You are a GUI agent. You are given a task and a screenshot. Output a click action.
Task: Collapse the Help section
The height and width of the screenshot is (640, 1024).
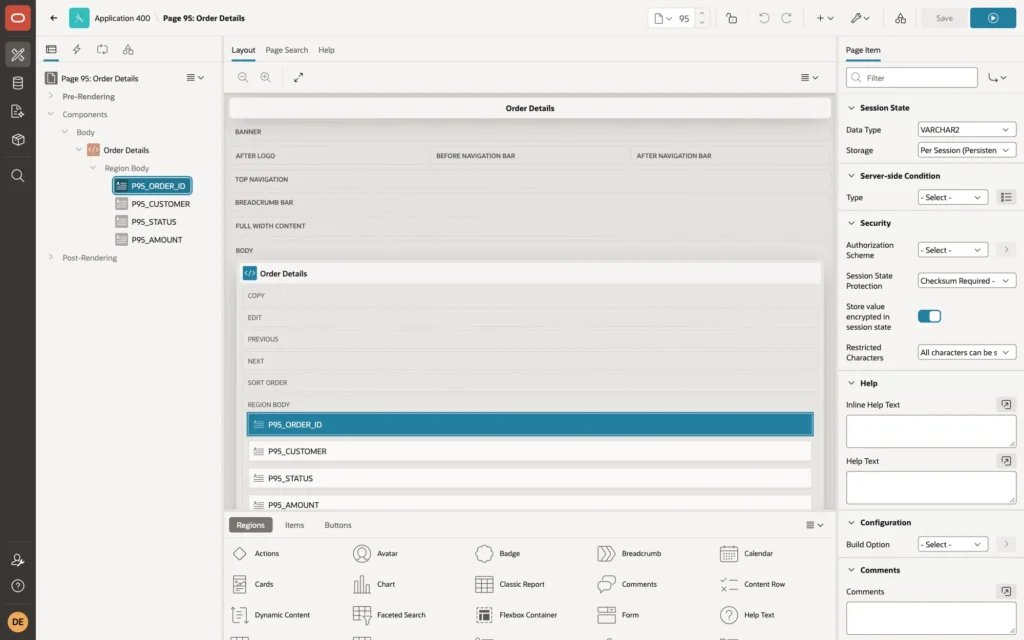(851, 383)
